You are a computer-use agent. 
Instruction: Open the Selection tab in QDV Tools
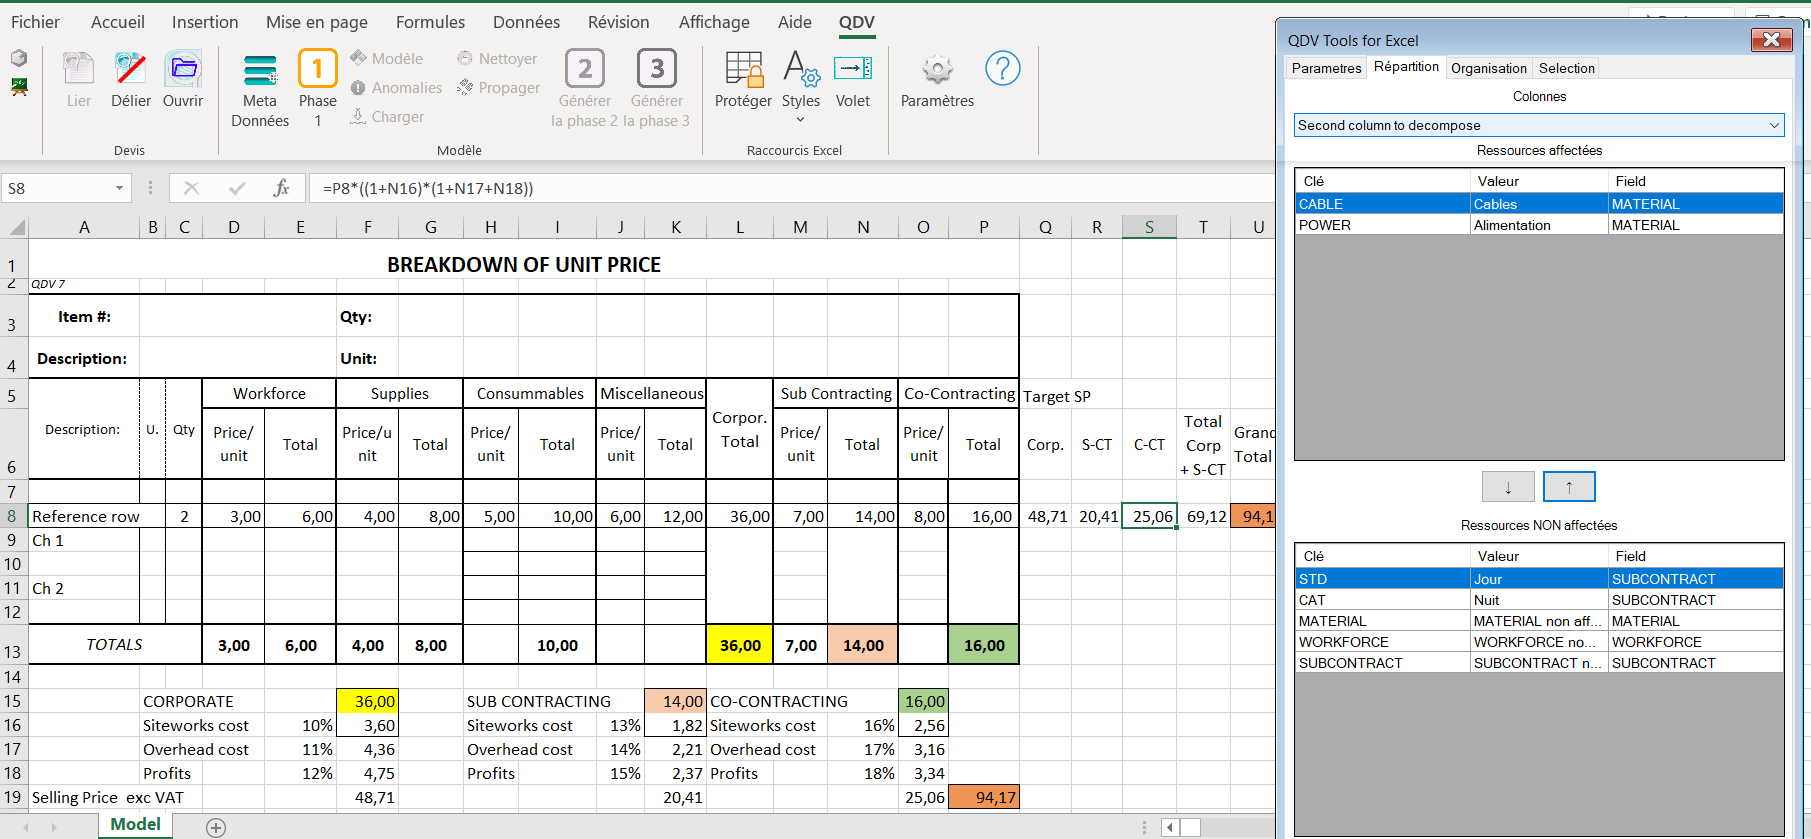coord(1567,68)
